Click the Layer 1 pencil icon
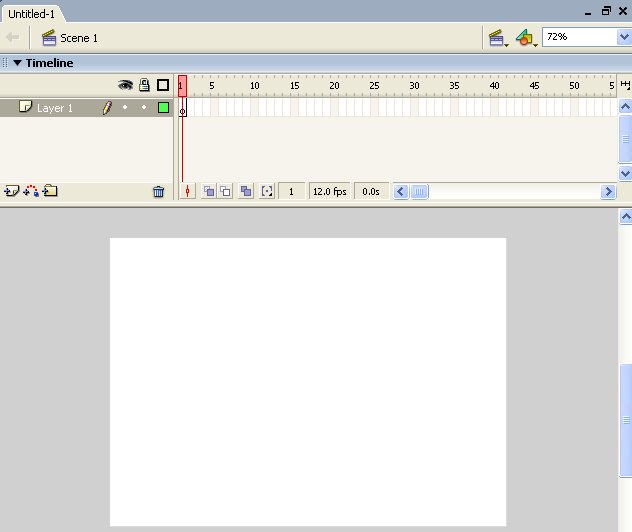Screen dimensions: 632x532 (107, 108)
